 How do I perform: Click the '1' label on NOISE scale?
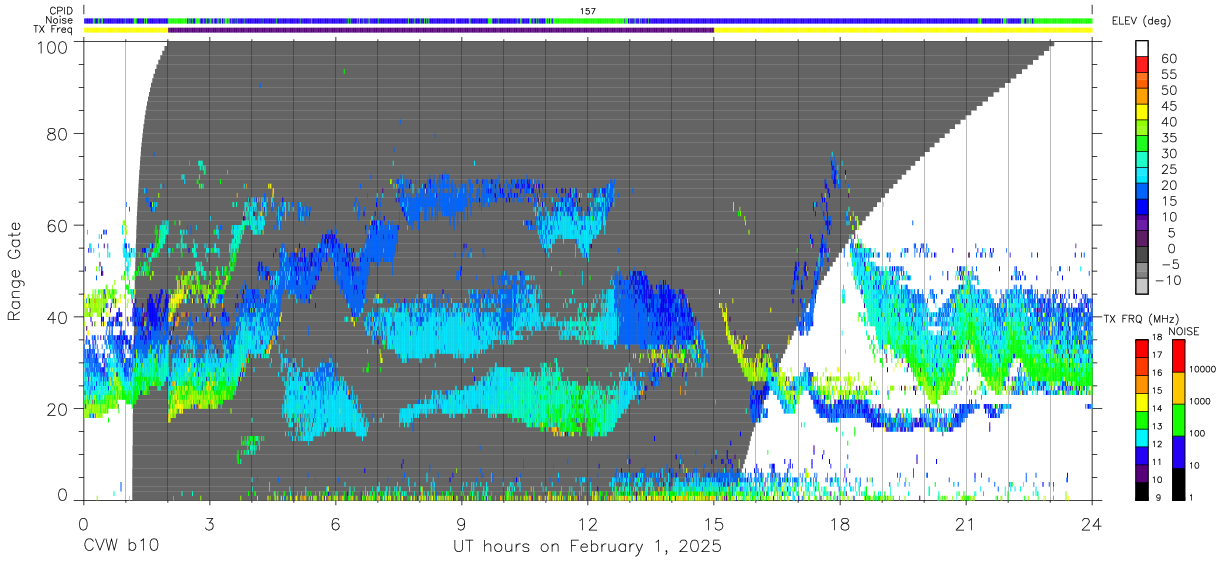[1190, 497]
